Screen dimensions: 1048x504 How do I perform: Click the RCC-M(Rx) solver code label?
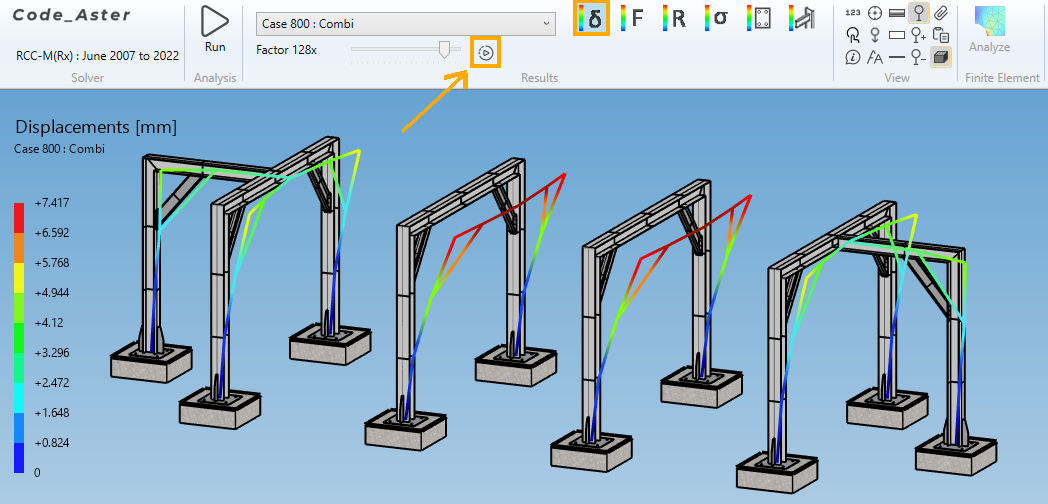pos(98,55)
